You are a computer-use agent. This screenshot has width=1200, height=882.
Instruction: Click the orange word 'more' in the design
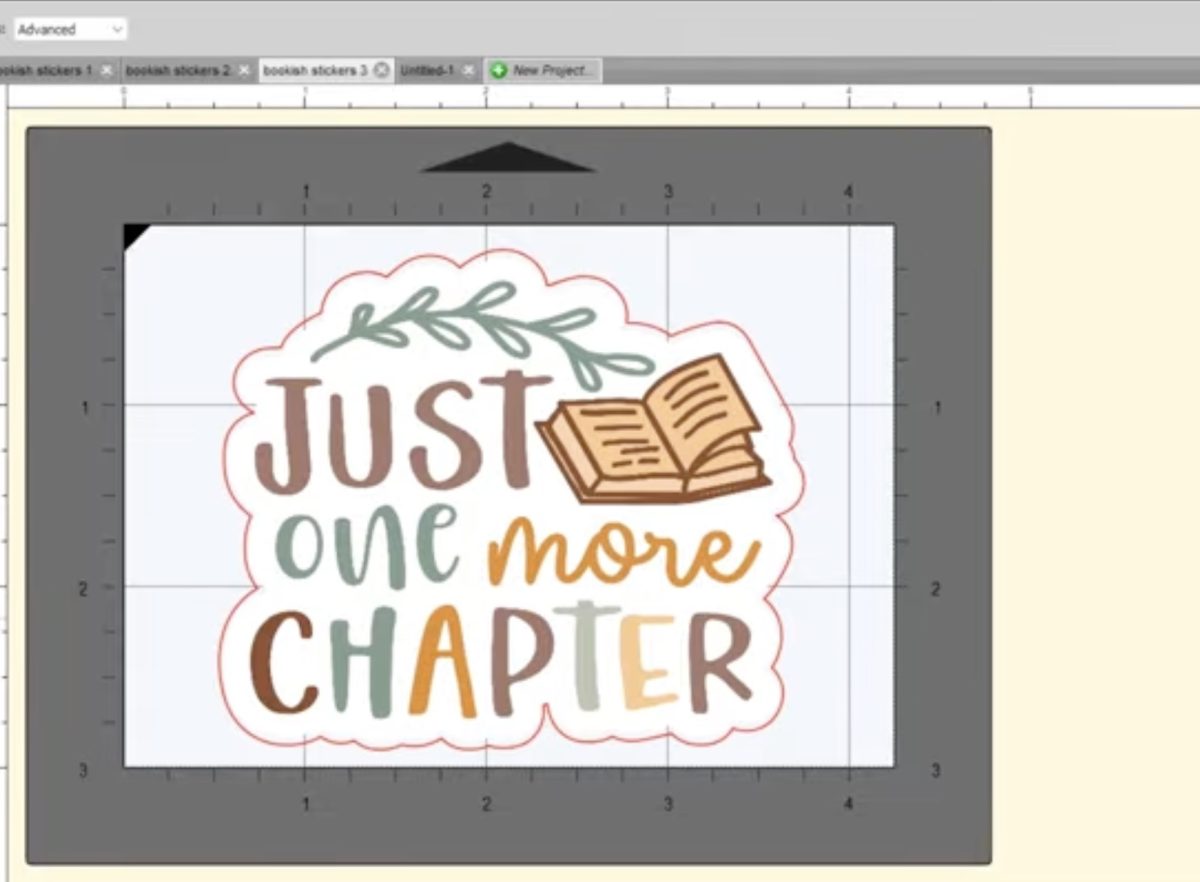pyautogui.click(x=624, y=551)
